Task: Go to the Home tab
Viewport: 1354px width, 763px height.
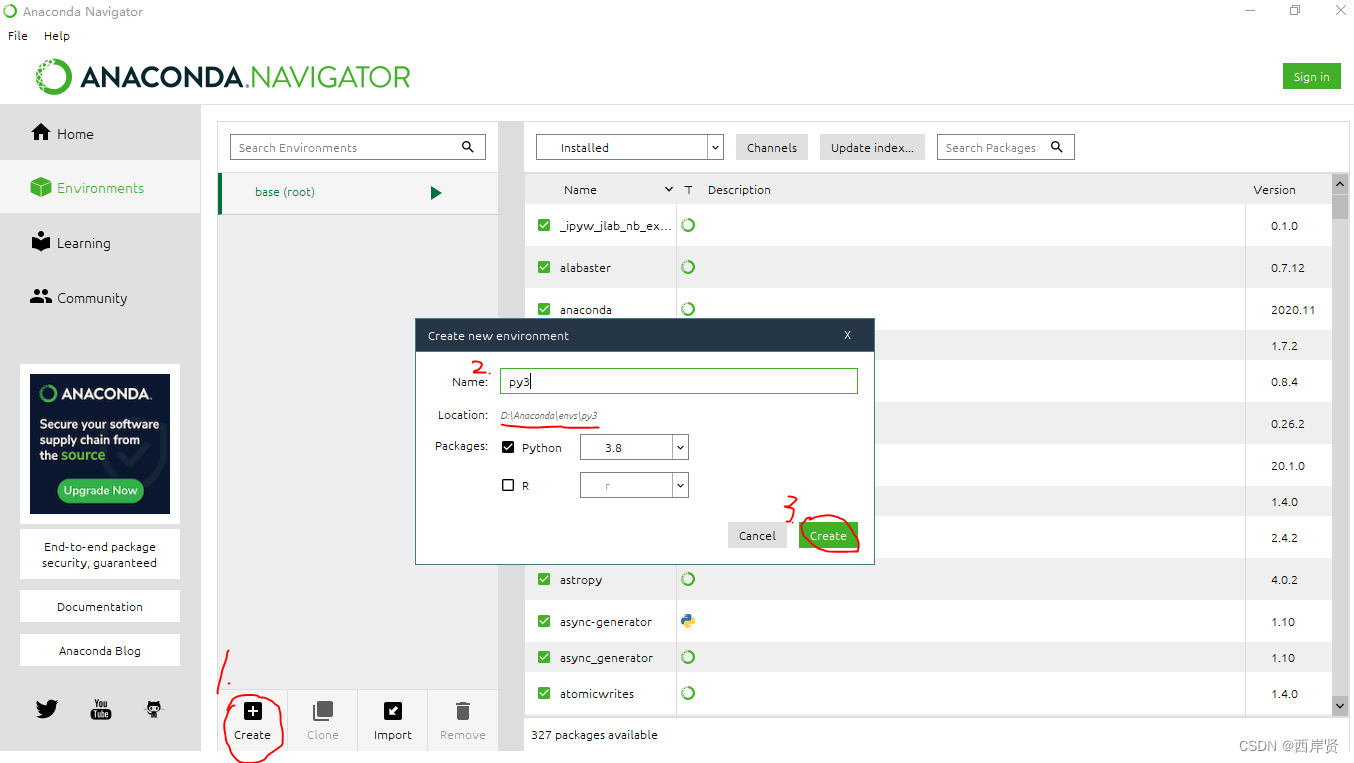Action: pyautogui.click(x=100, y=133)
